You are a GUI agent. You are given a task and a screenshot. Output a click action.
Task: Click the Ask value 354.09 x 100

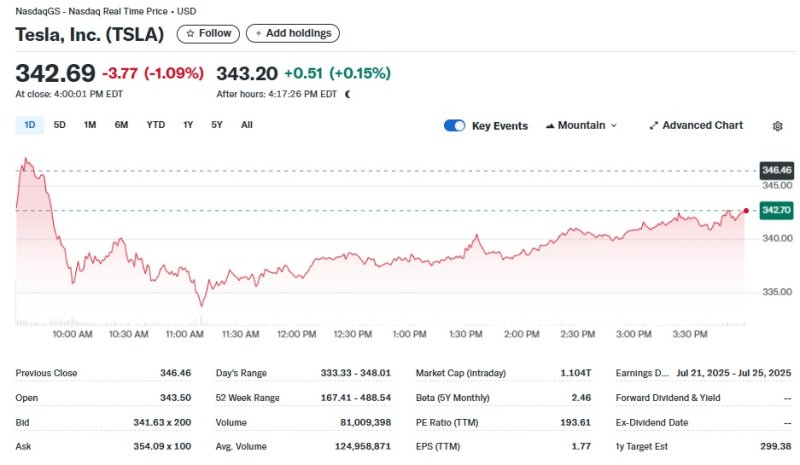[162, 447]
